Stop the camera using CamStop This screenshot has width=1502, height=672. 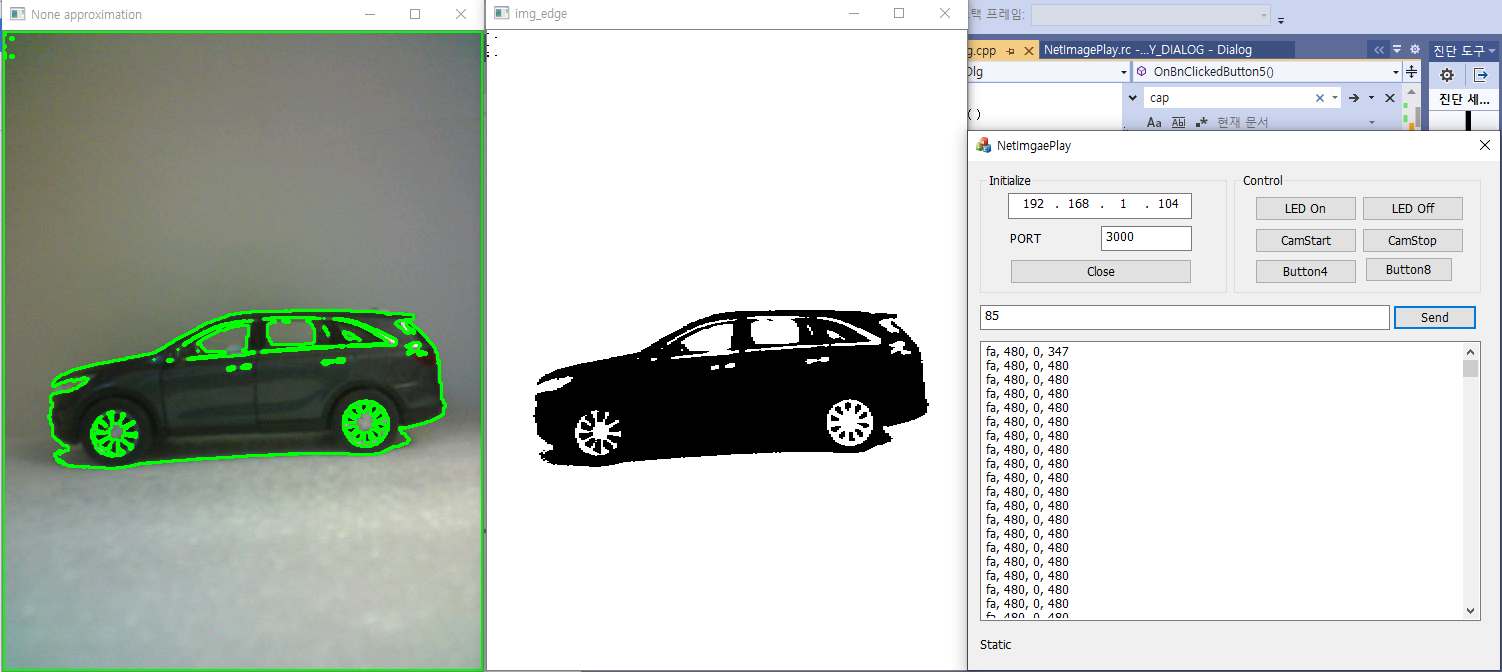coord(1412,241)
